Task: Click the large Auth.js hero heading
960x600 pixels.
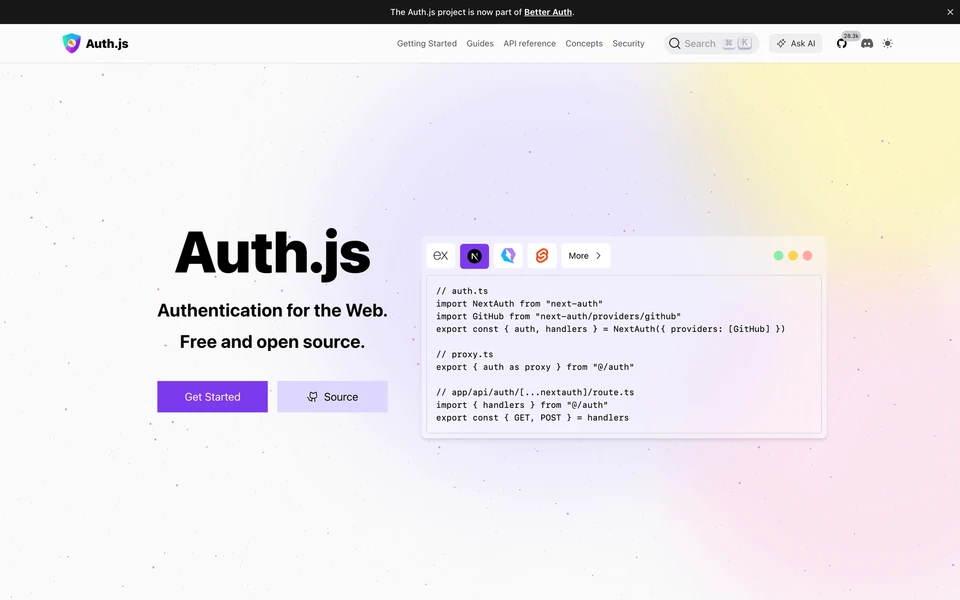Action: [x=272, y=253]
